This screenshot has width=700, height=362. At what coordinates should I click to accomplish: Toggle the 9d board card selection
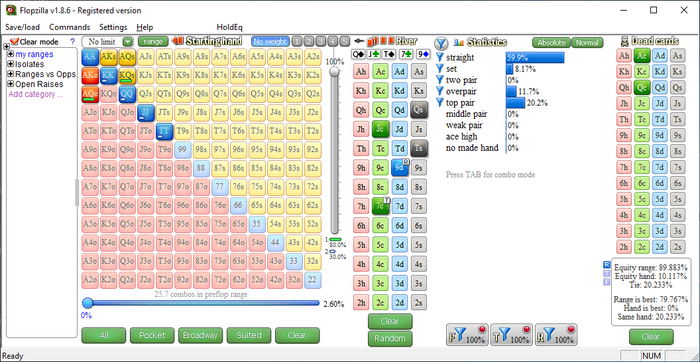point(400,167)
